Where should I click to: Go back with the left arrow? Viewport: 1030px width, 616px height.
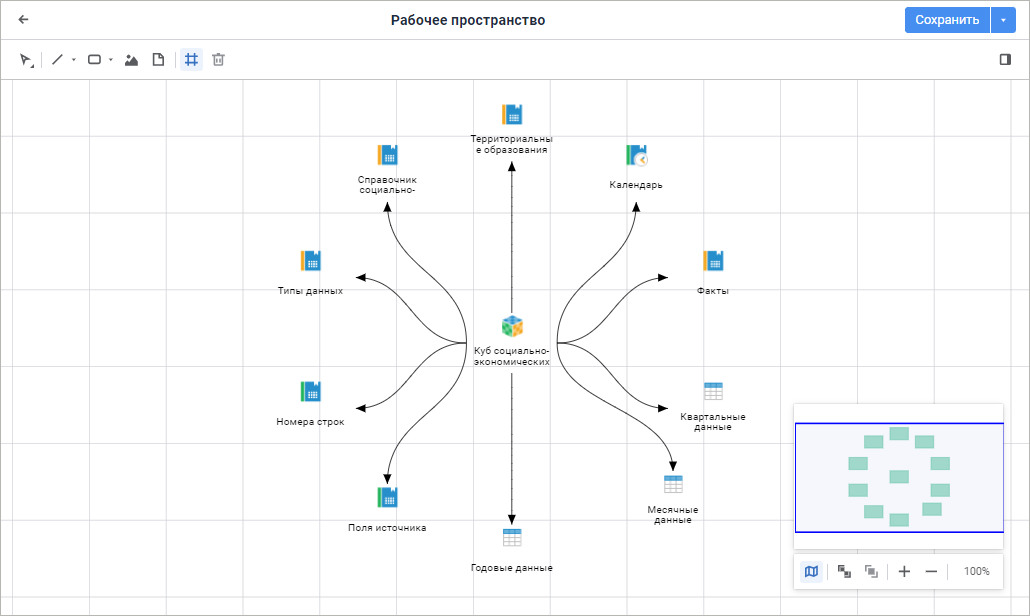(24, 20)
